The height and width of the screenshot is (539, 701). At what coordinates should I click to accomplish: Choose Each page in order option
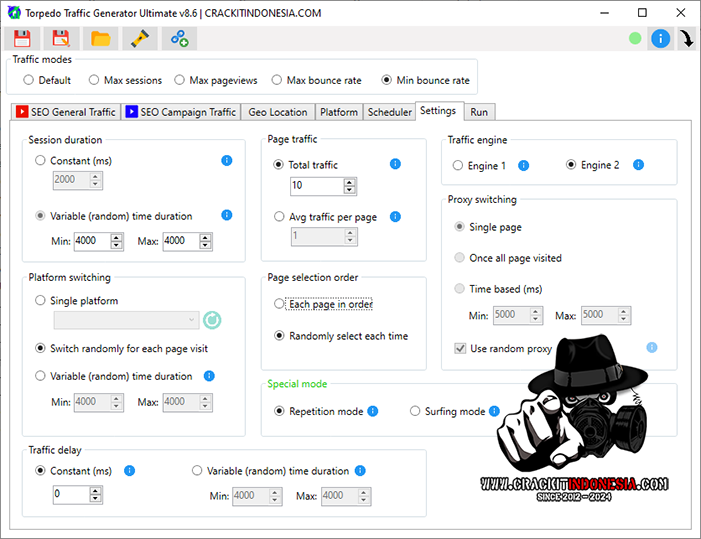pyautogui.click(x=280, y=304)
